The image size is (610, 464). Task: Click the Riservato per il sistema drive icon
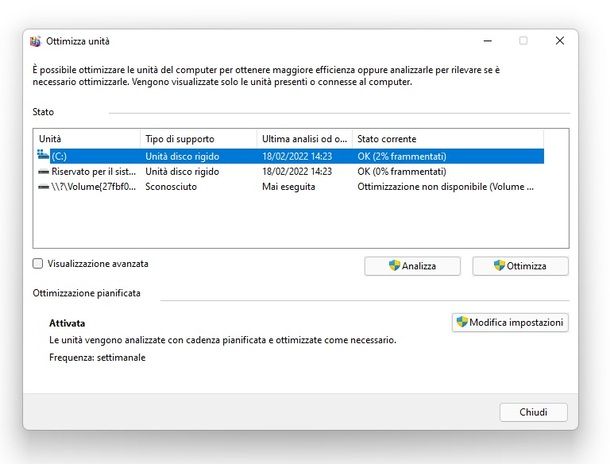point(44,172)
